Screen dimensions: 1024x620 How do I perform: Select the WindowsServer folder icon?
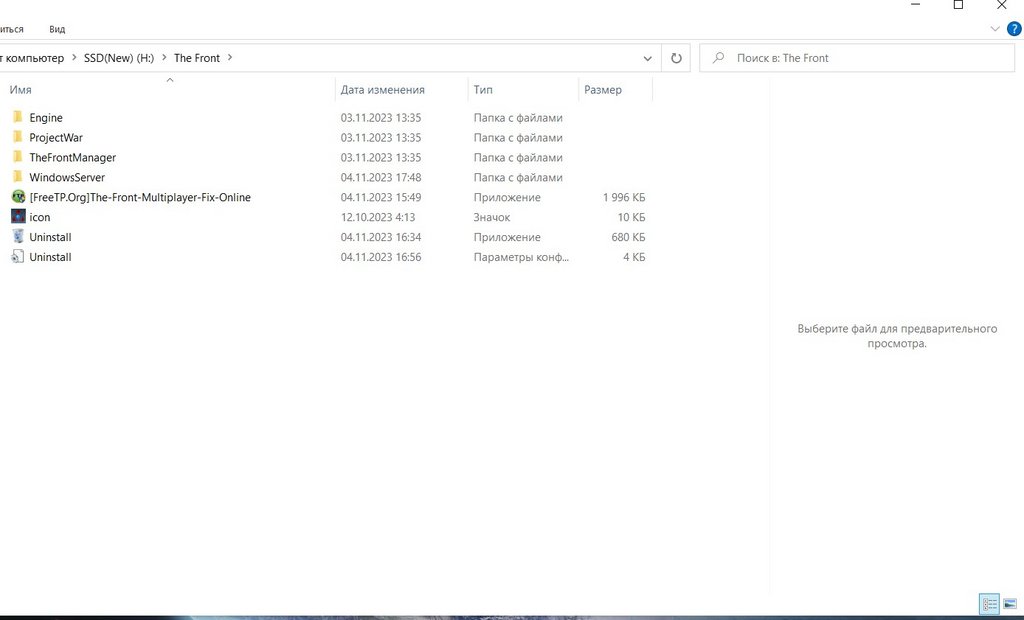pyautogui.click(x=18, y=177)
